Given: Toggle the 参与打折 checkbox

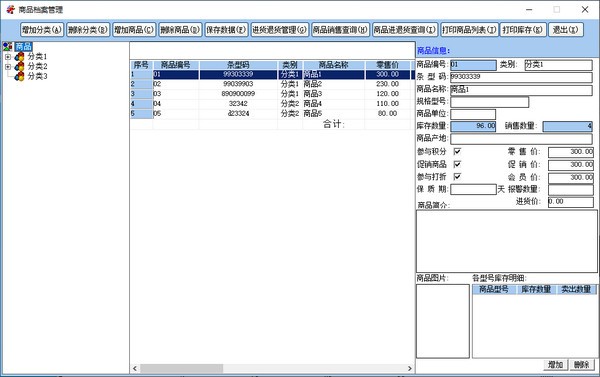Looking at the screenshot, I should click(x=457, y=176).
